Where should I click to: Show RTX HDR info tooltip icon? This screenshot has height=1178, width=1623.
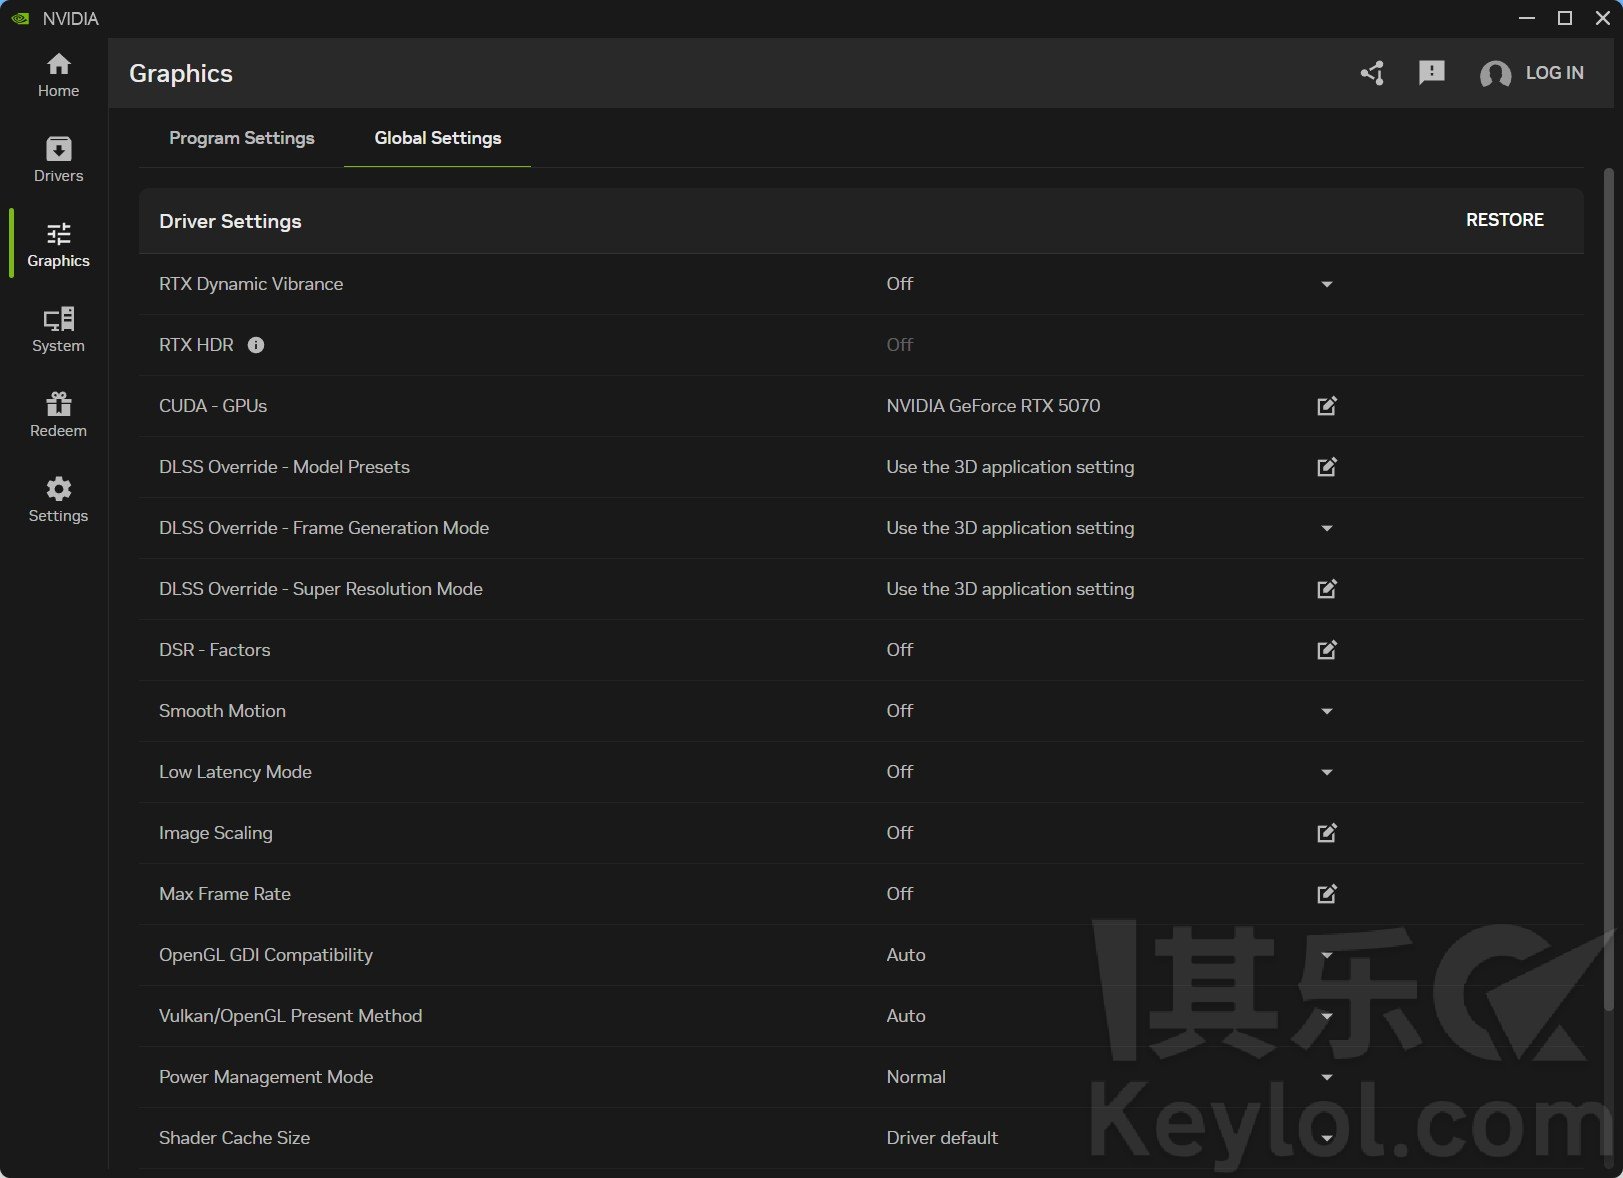(x=256, y=345)
